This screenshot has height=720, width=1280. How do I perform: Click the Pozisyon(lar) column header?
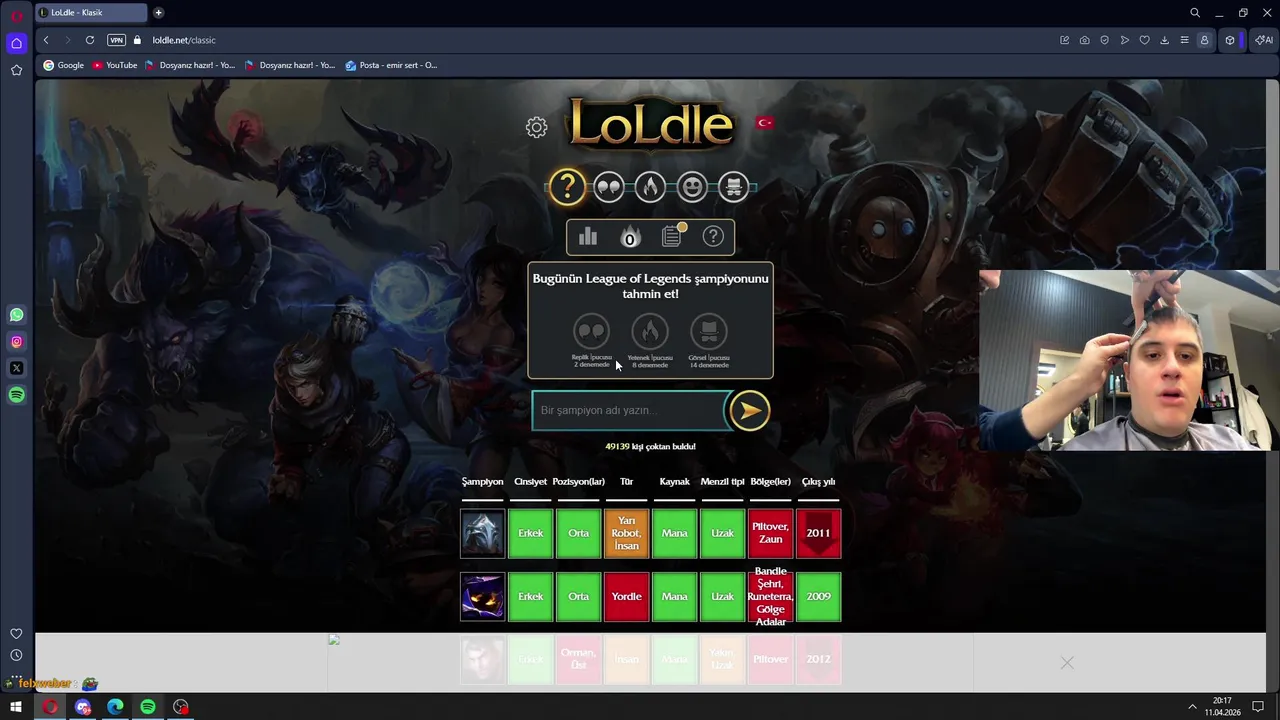click(578, 482)
